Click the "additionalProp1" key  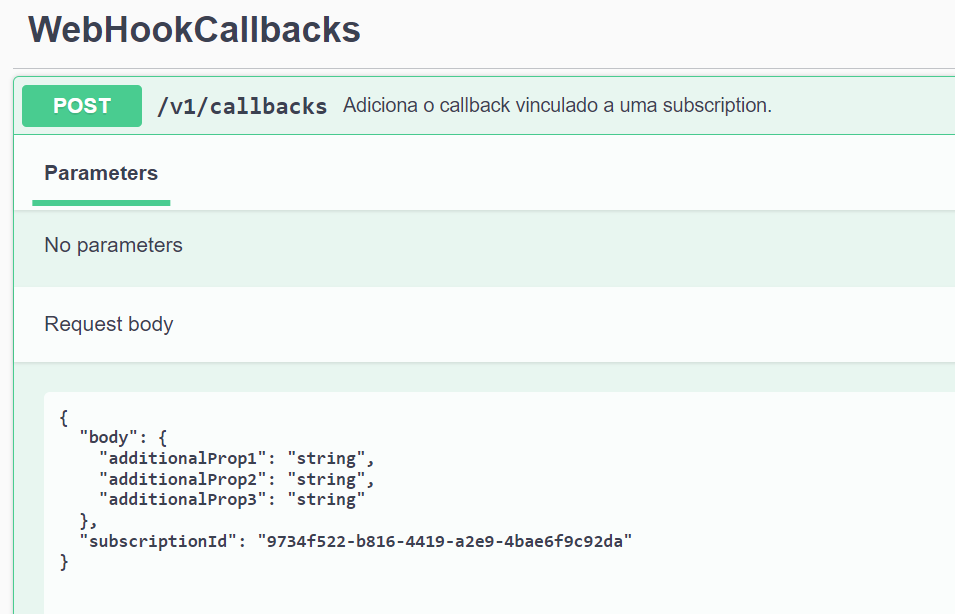click(x=188, y=459)
